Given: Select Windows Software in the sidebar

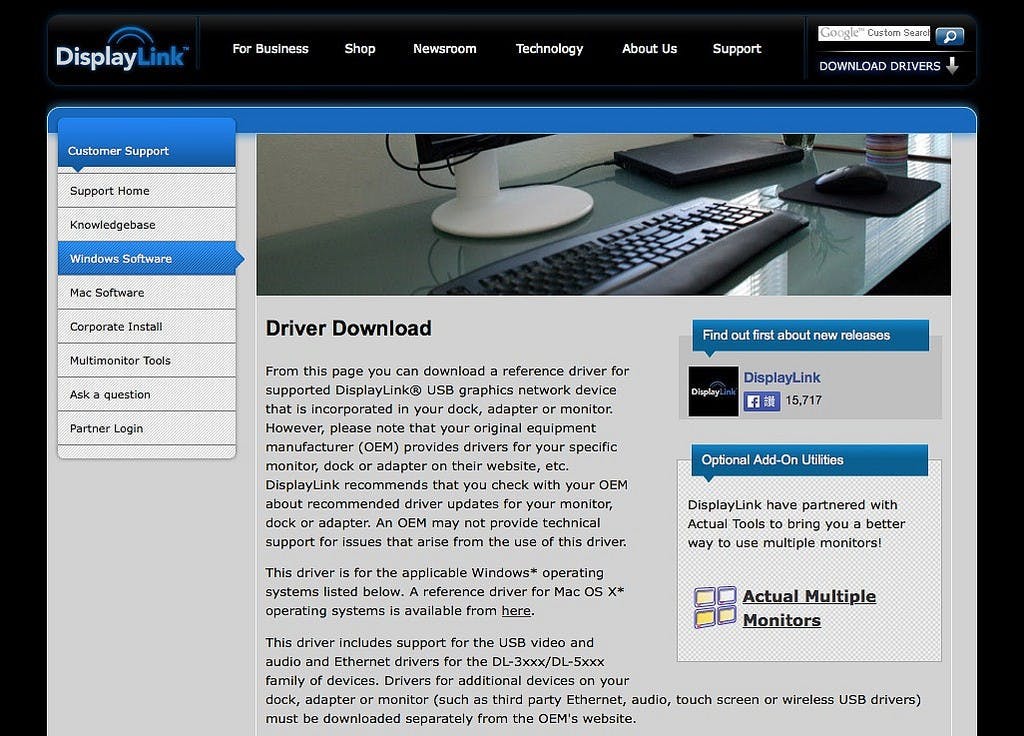Looking at the screenshot, I should 146,259.
